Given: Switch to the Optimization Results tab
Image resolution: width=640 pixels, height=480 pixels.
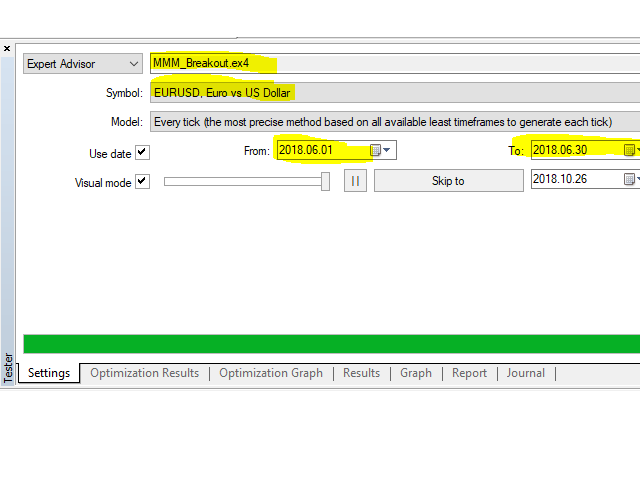Looking at the screenshot, I should tap(144, 373).
